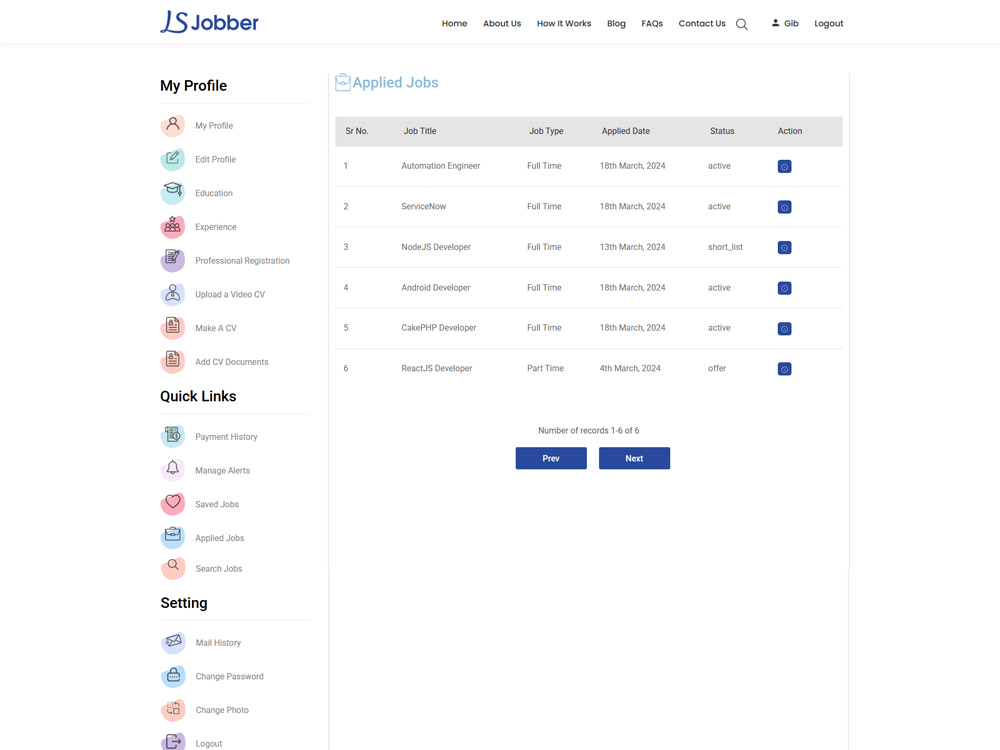The width and height of the screenshot is (1000, 750).
Task: Click the CakePHP Developer job title
Action: point(439,328)
